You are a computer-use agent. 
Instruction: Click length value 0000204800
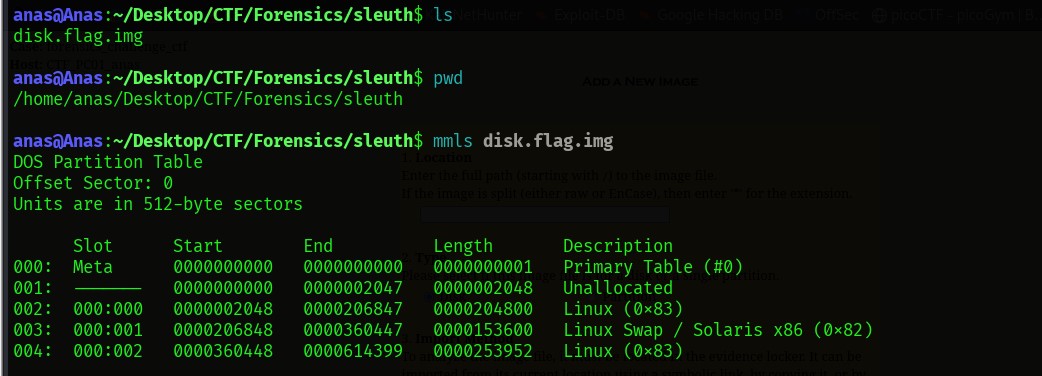tap(483, 309)
